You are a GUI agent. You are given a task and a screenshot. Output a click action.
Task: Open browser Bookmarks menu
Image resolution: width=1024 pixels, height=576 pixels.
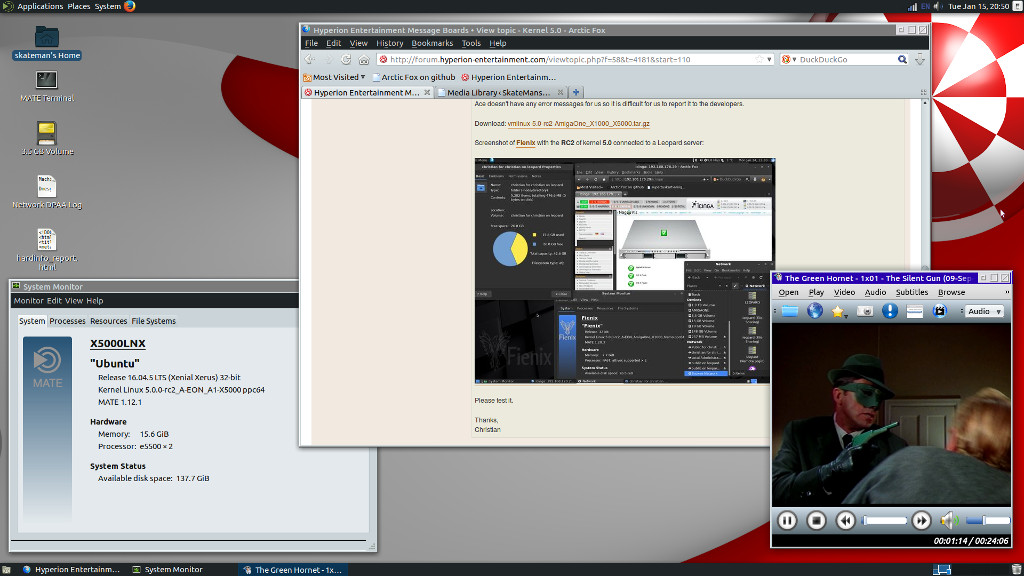click(x=432, y=43)
